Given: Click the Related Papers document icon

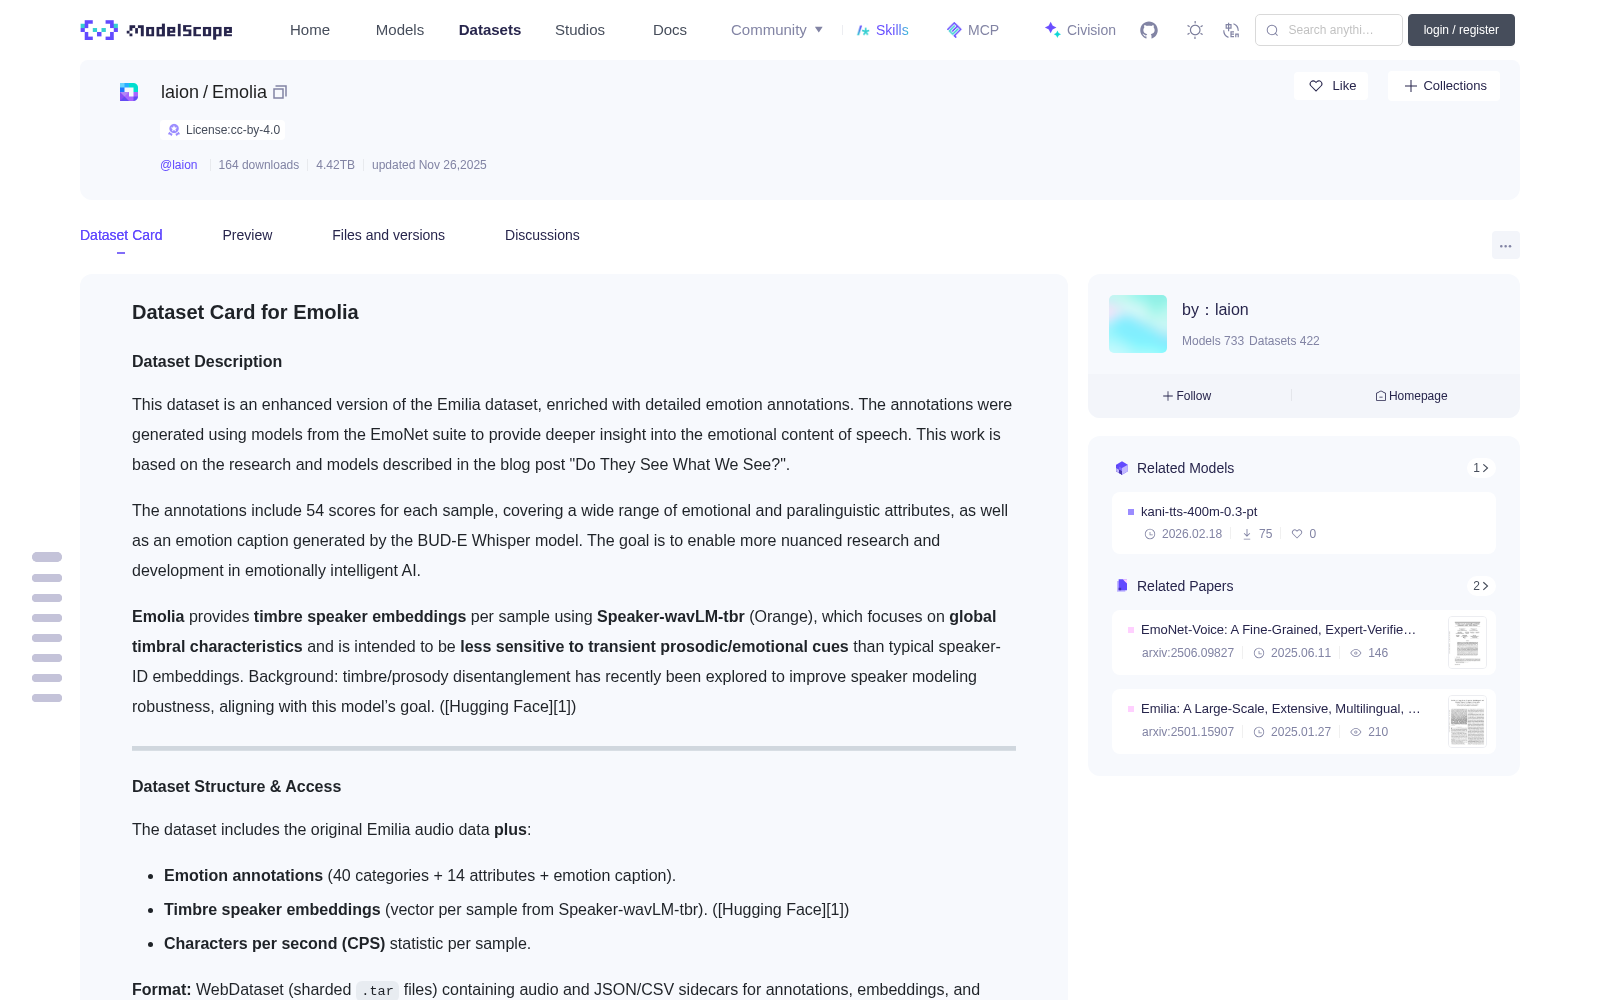Looking at the screenshot, I should (1122, 586).
